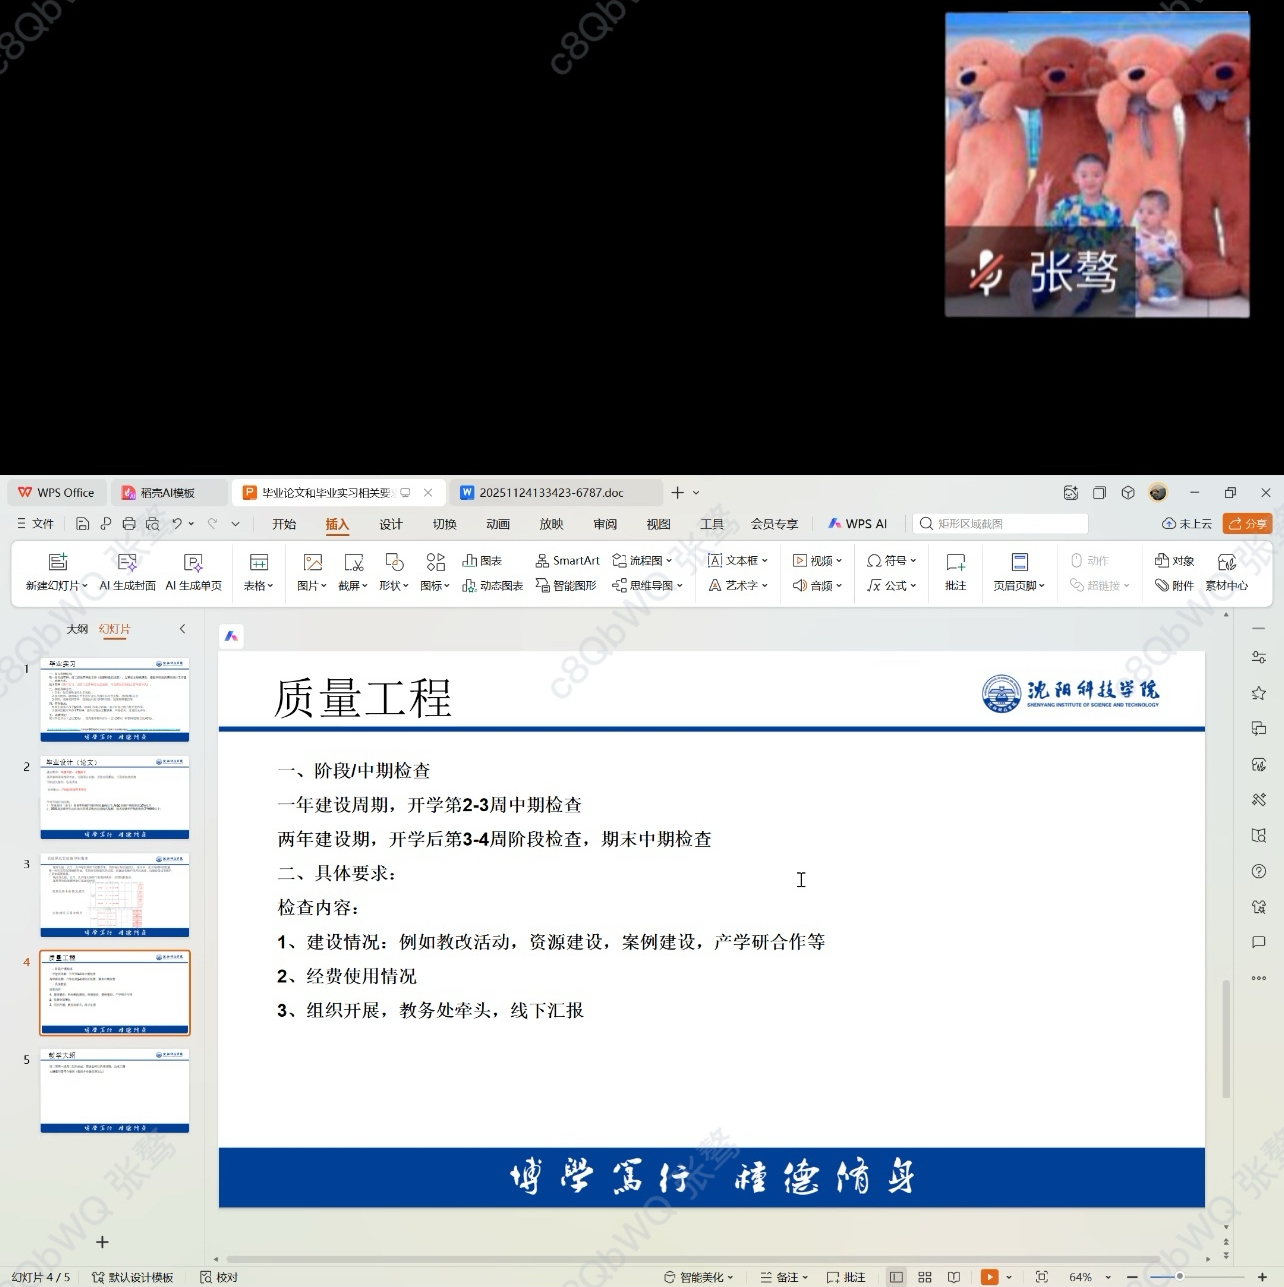Expand the 64% zoom level dropdown

coord(1108,1278)
